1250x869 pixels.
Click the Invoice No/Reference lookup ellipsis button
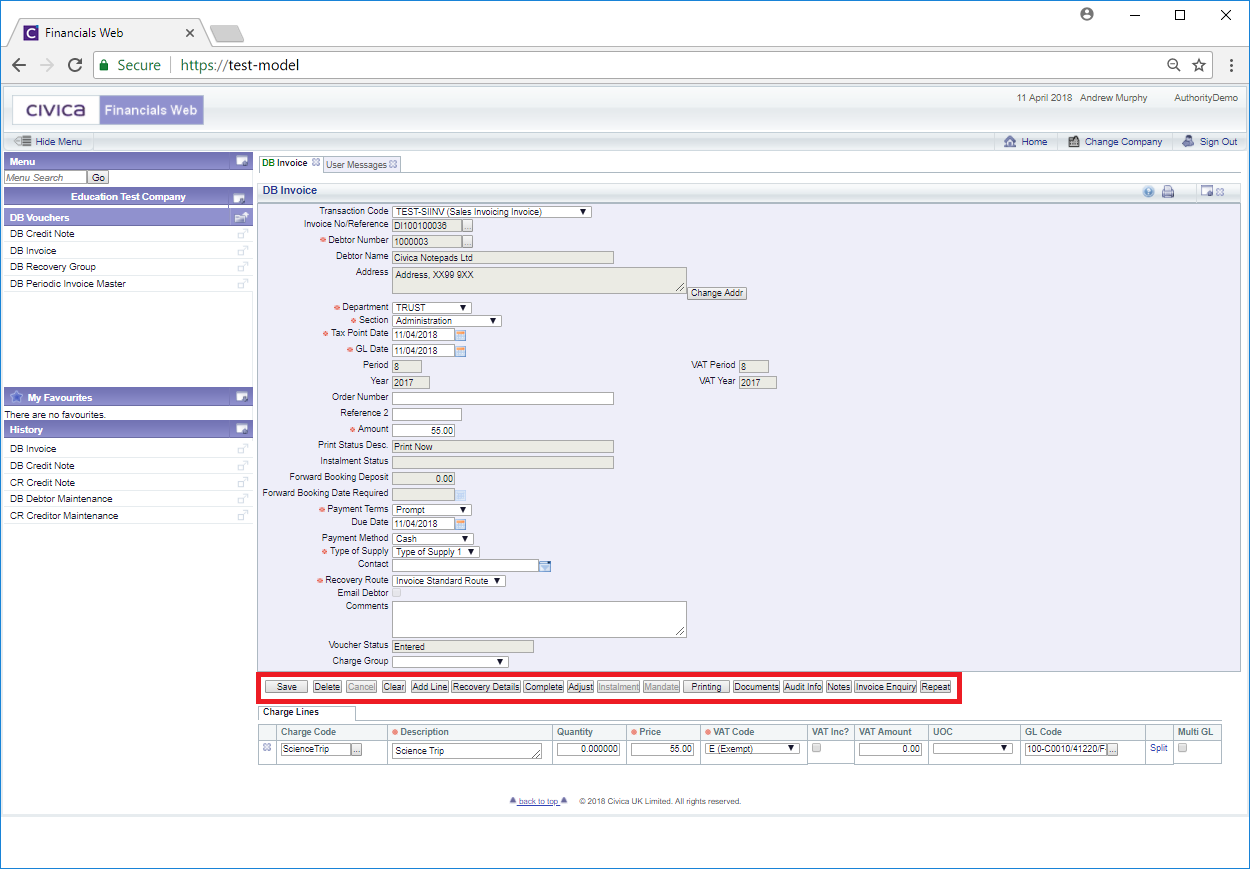pyautogui.click(x=467, y=226)
